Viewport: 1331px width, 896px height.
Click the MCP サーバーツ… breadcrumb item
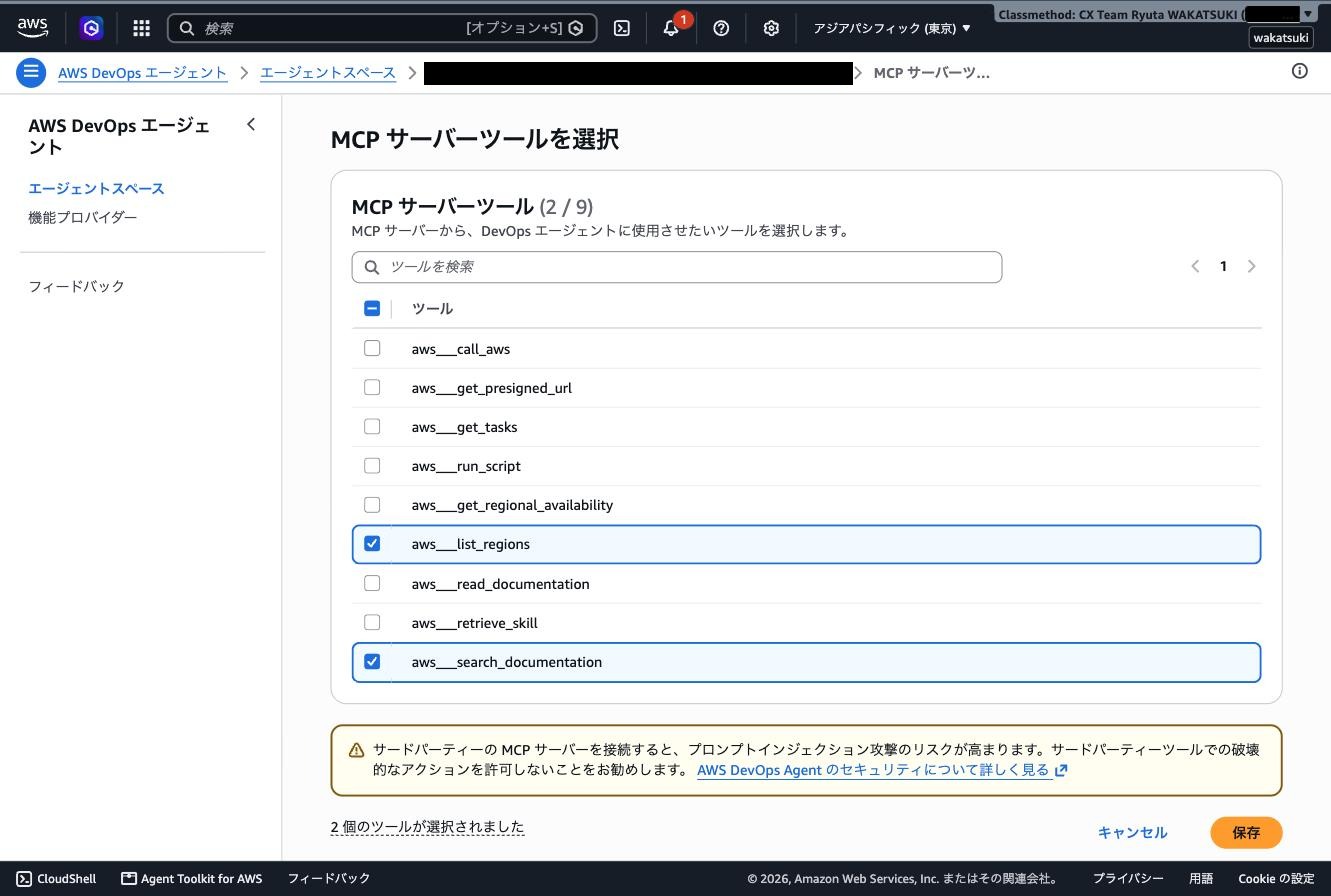(x=932, y=73)
